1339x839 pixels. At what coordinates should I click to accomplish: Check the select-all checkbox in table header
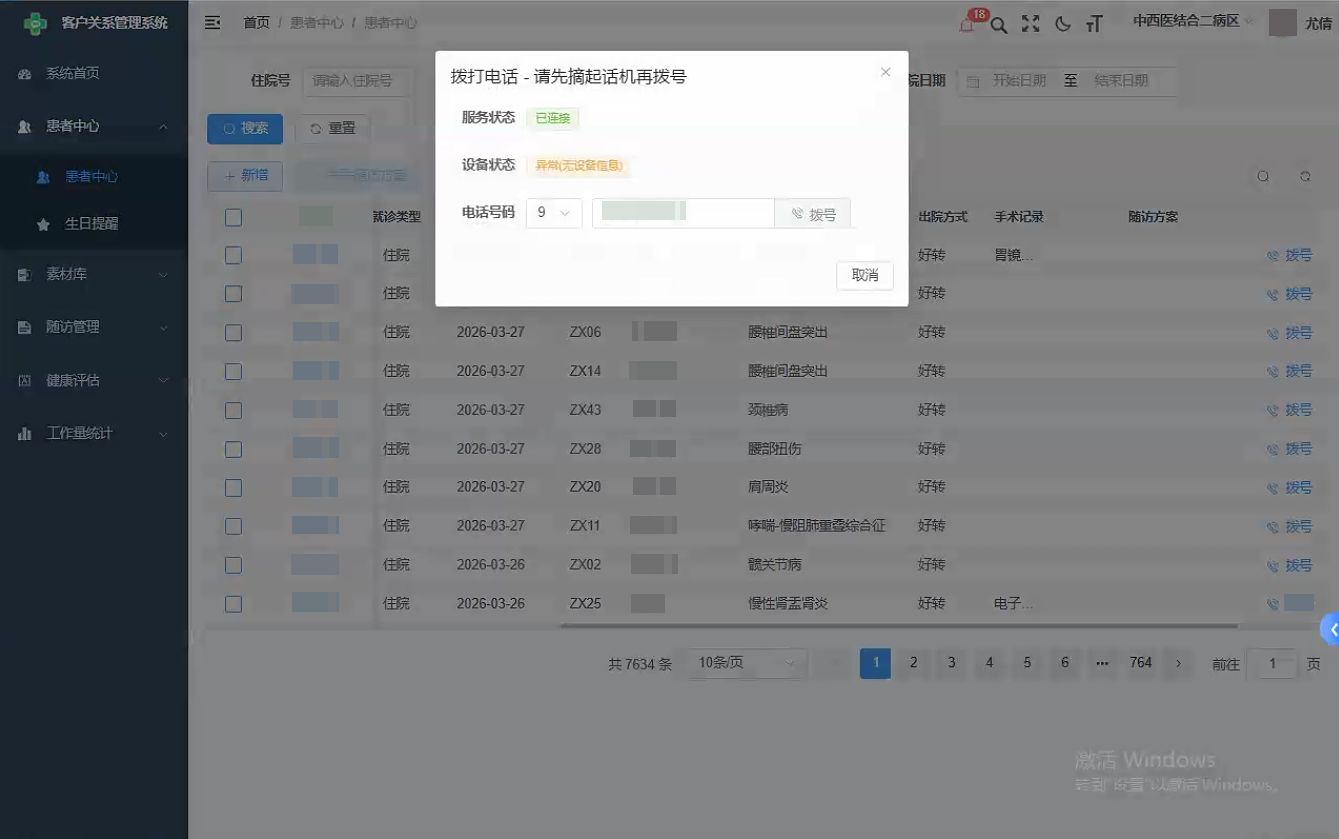233,217
